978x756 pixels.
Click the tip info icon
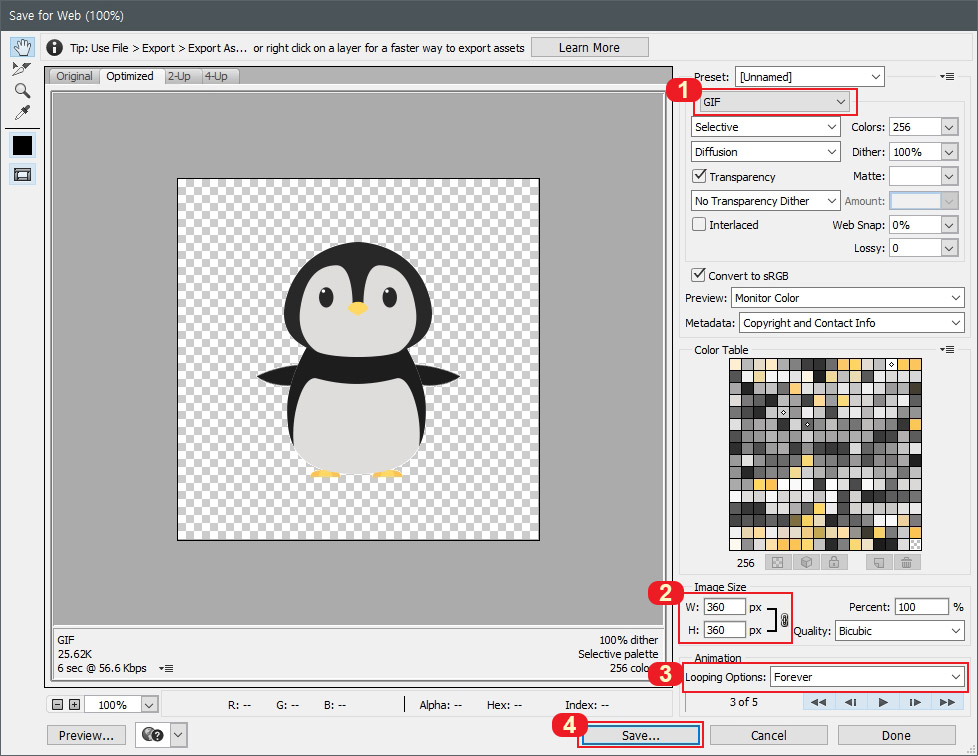pyautogui.click(x=55, y=47)
